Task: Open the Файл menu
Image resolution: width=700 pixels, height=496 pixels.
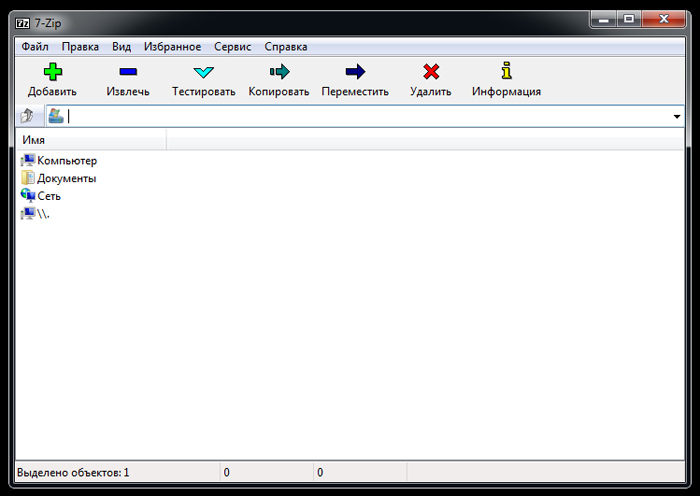Action: click(35, 47)
